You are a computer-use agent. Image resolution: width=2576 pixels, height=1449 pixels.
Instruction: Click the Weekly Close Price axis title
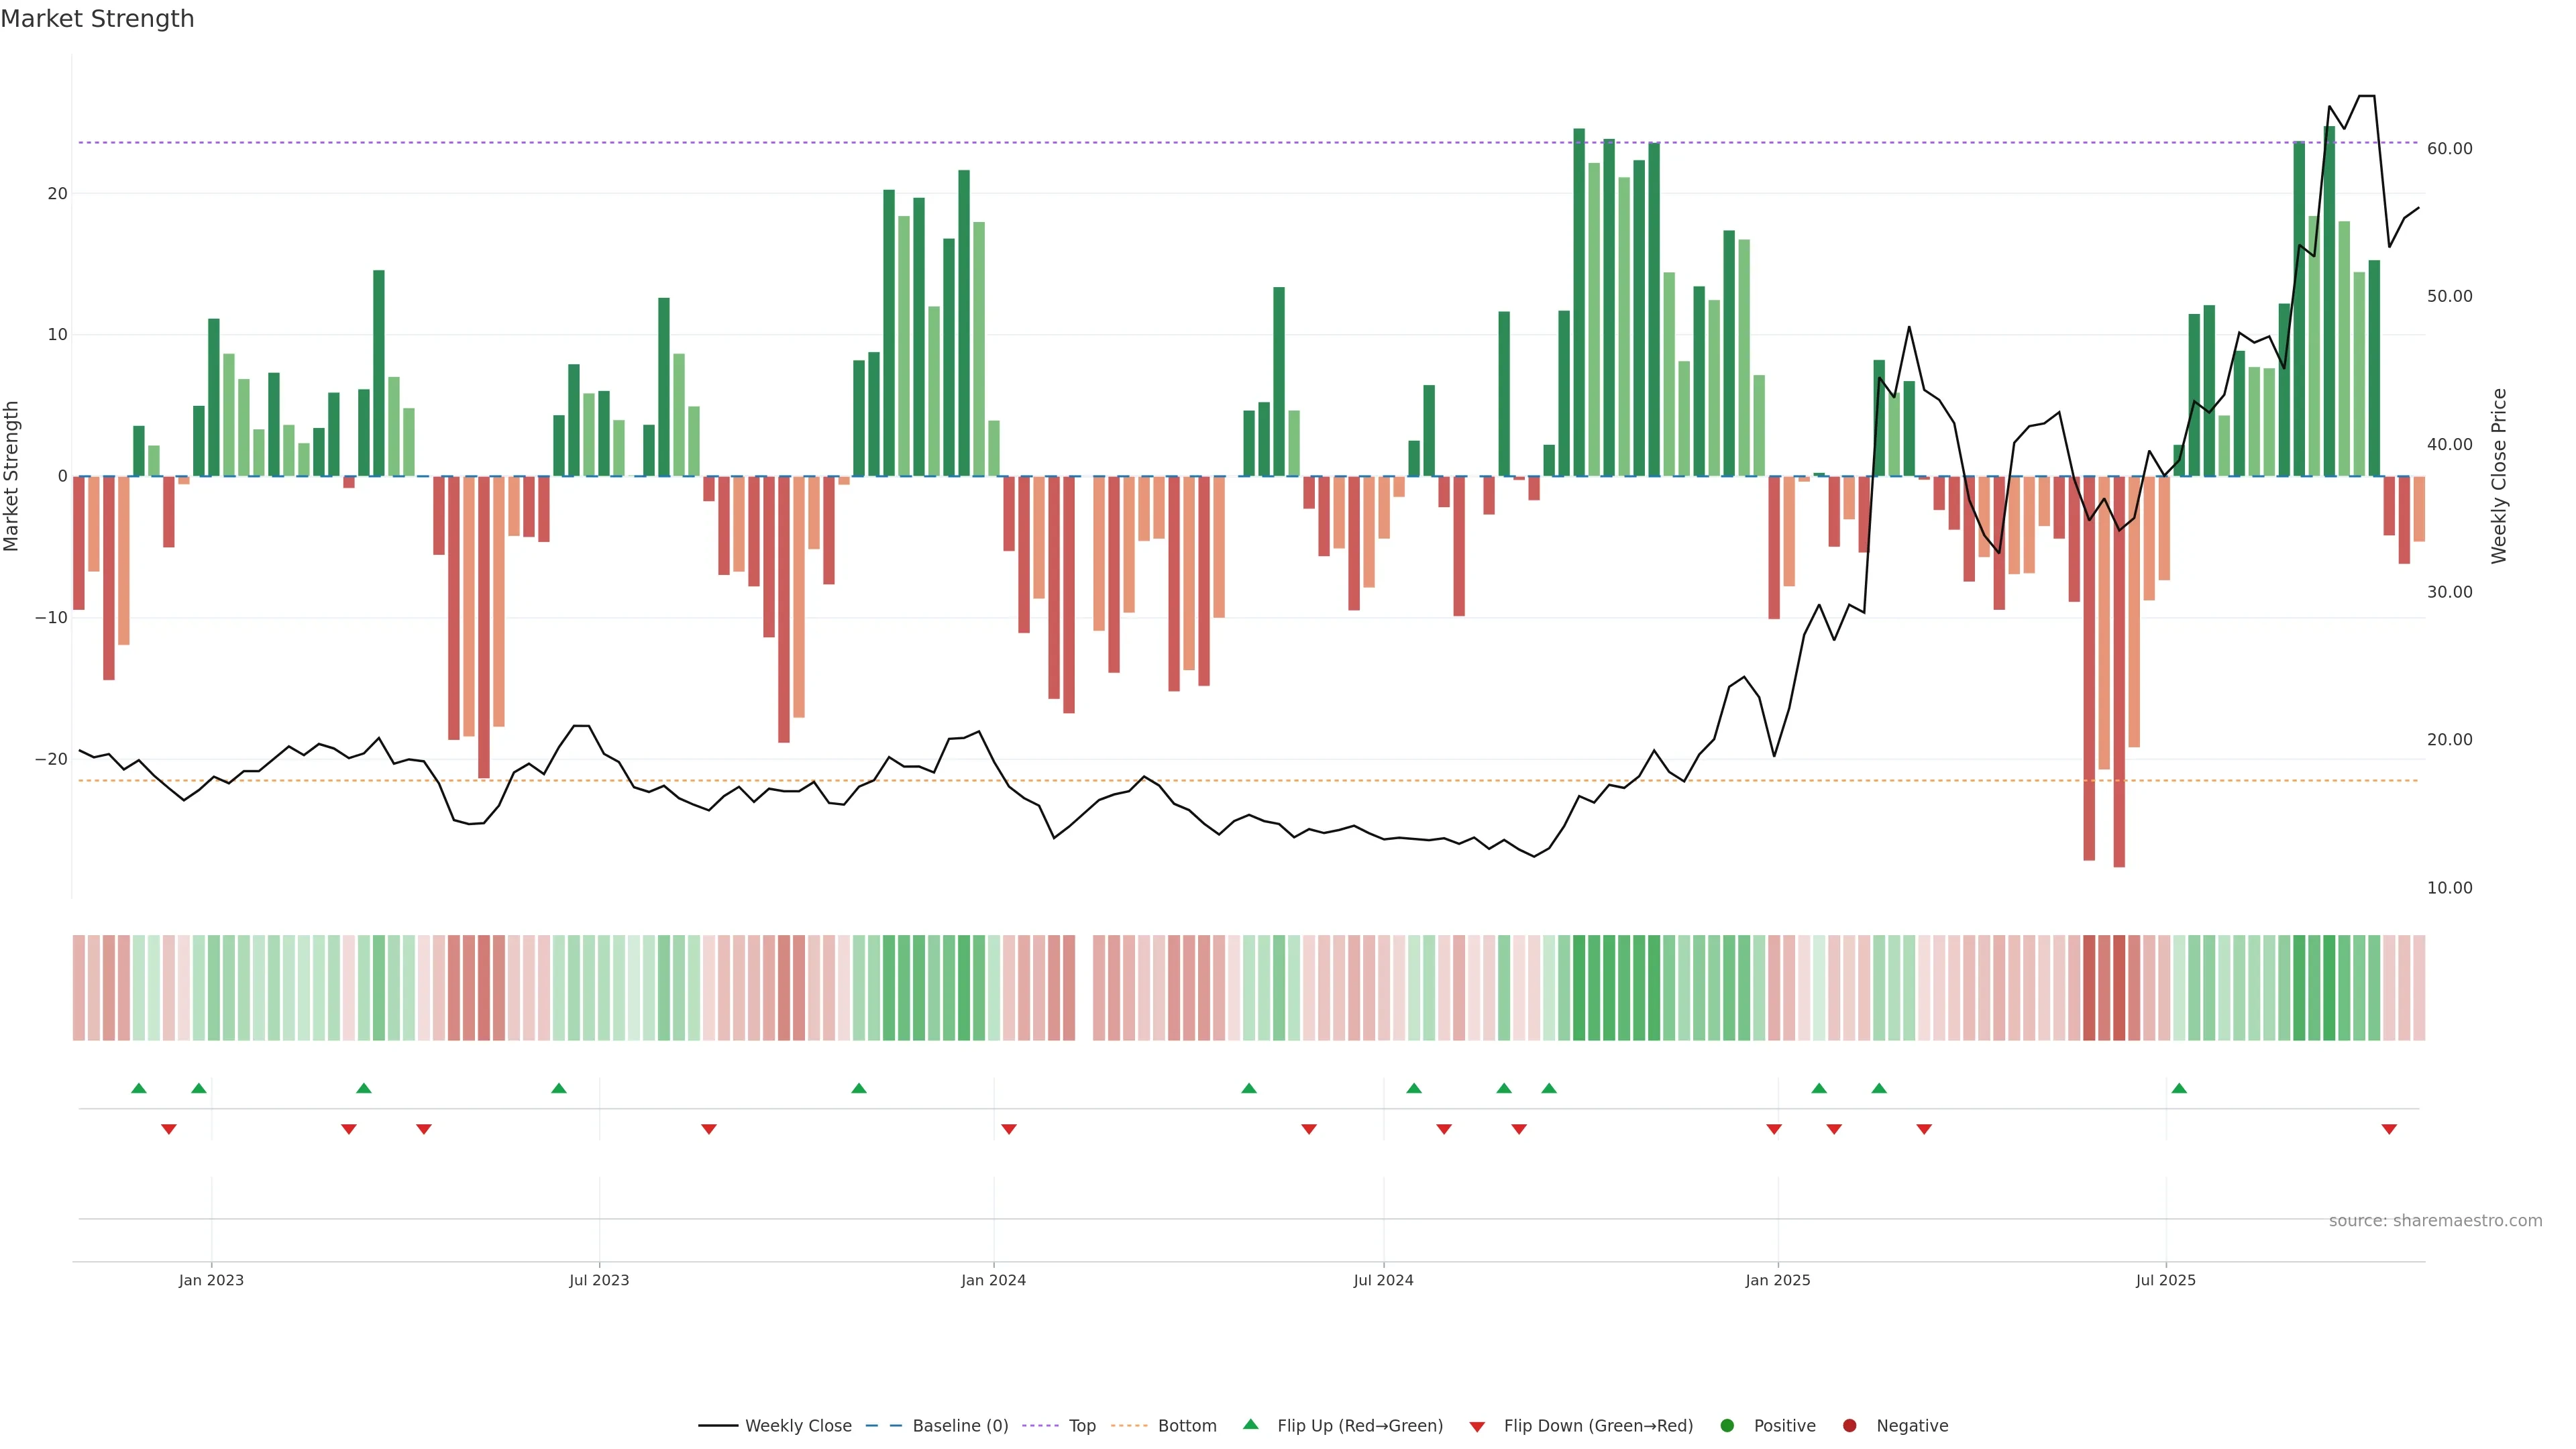tap(2499, 476)
